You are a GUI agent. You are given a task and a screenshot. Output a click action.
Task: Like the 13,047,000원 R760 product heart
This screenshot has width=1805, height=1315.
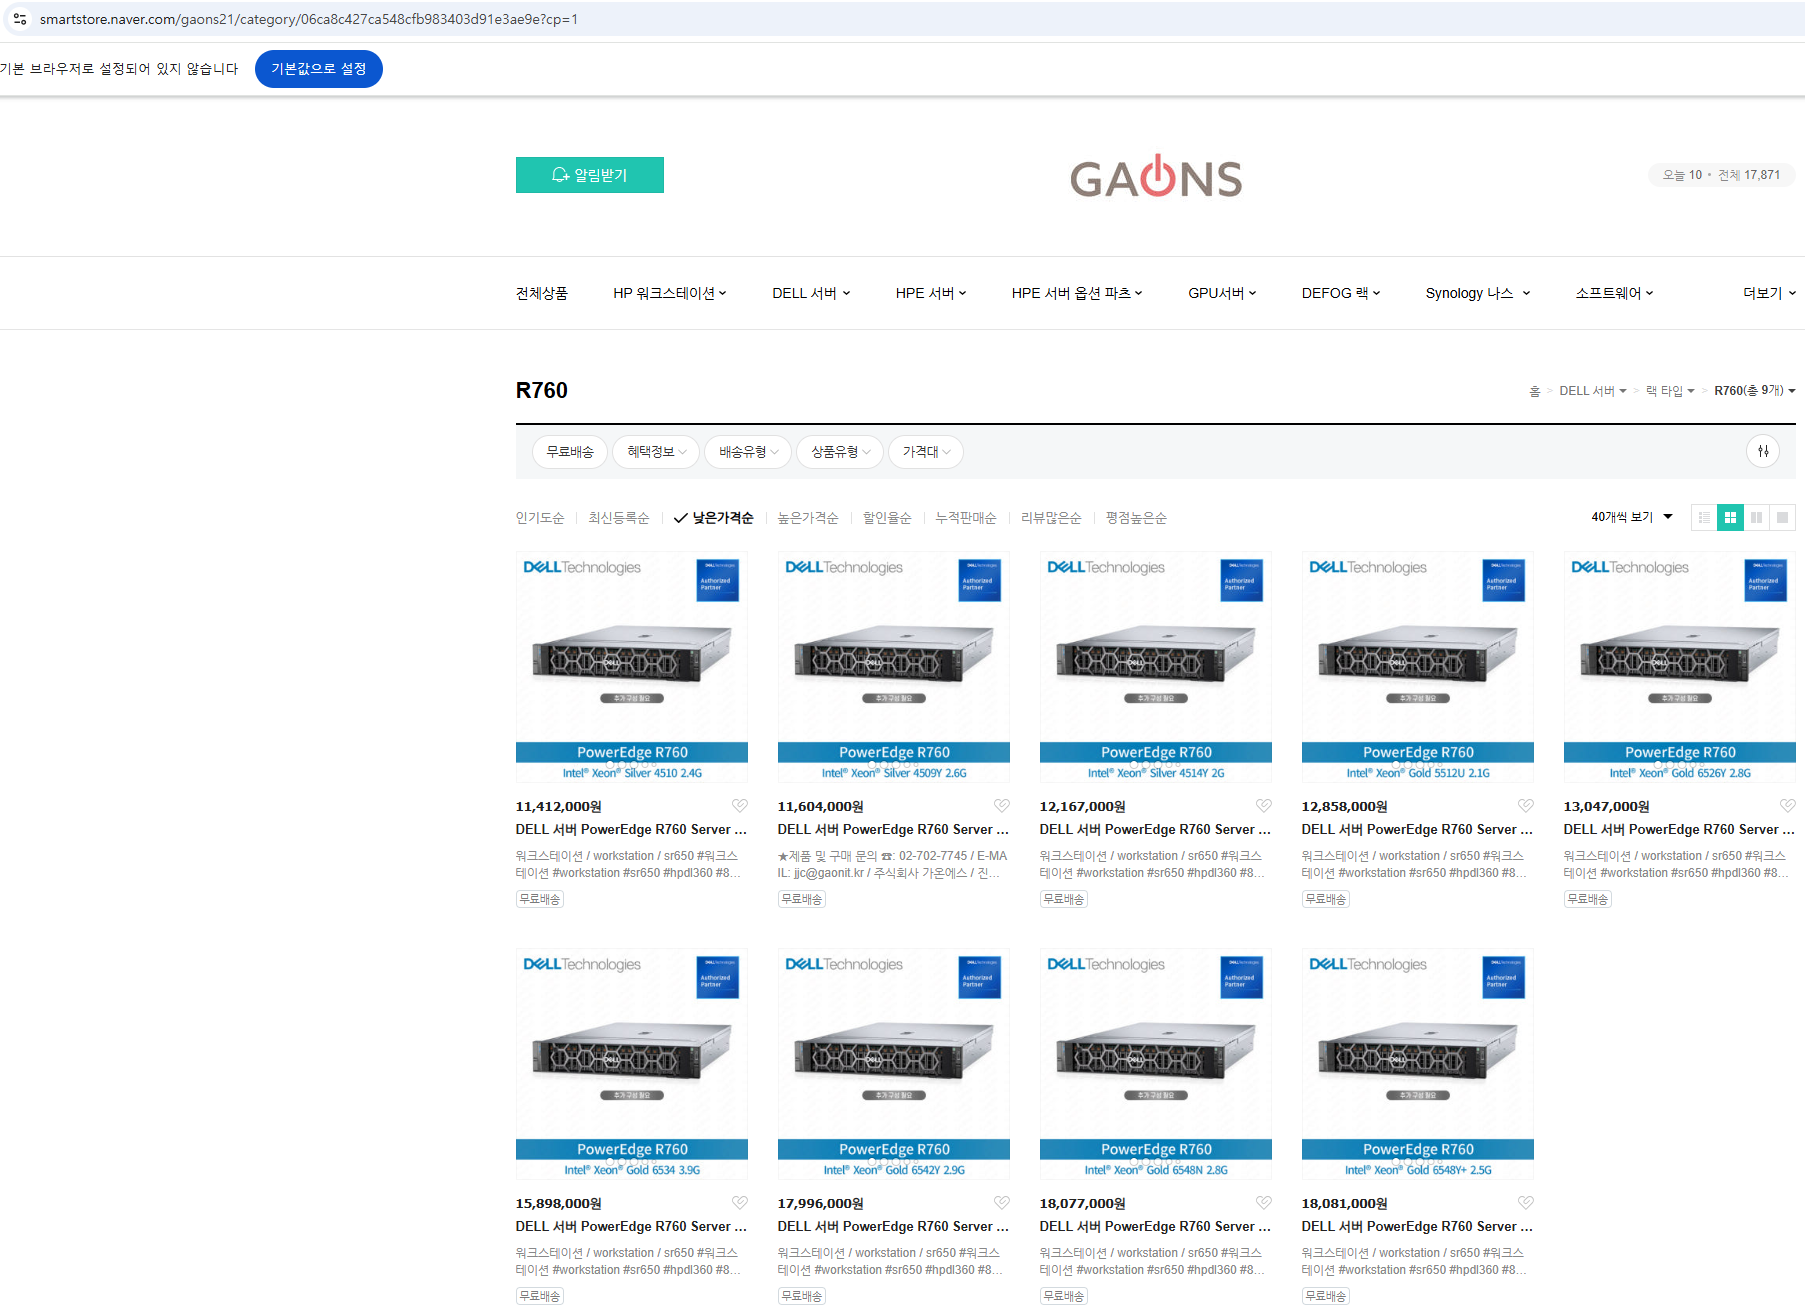click(x=1788, y=806)
